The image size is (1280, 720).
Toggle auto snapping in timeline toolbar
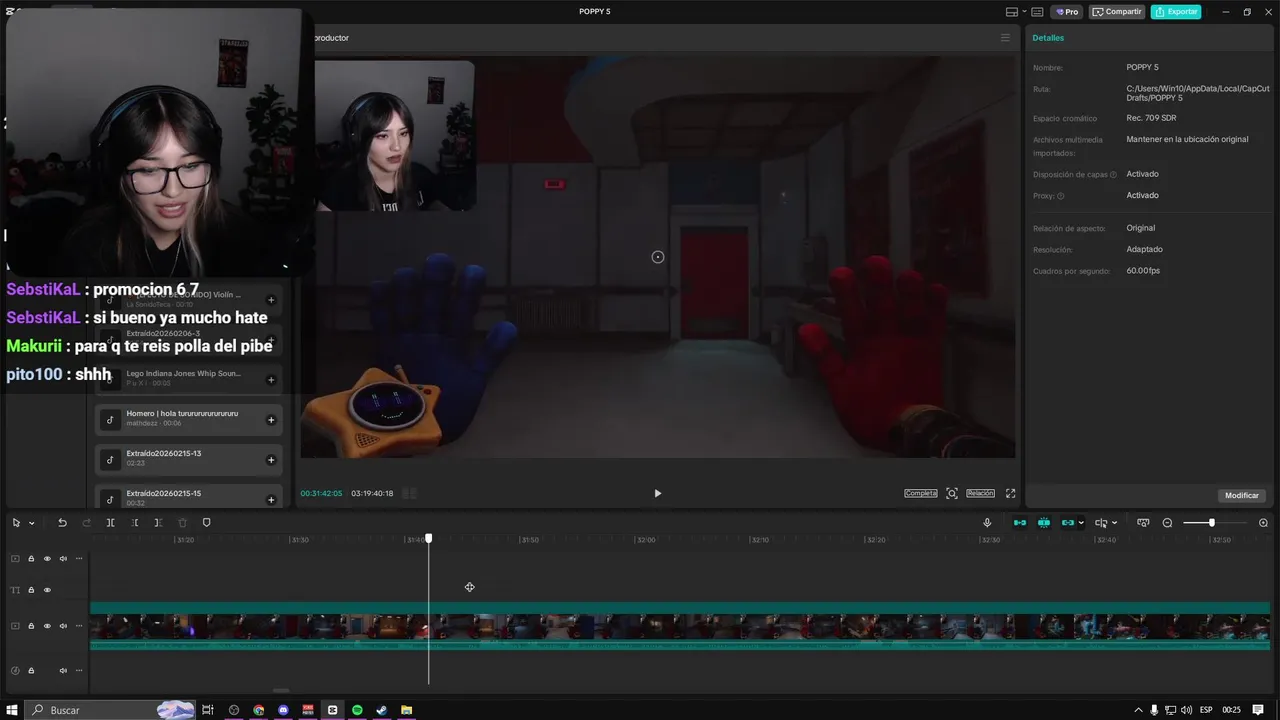point(1044,523)
